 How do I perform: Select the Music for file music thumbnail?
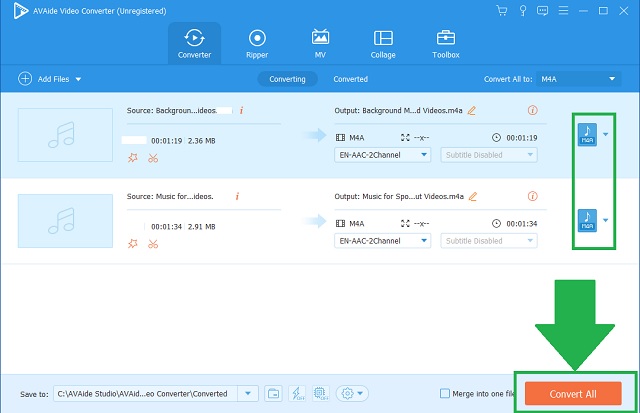65,221
